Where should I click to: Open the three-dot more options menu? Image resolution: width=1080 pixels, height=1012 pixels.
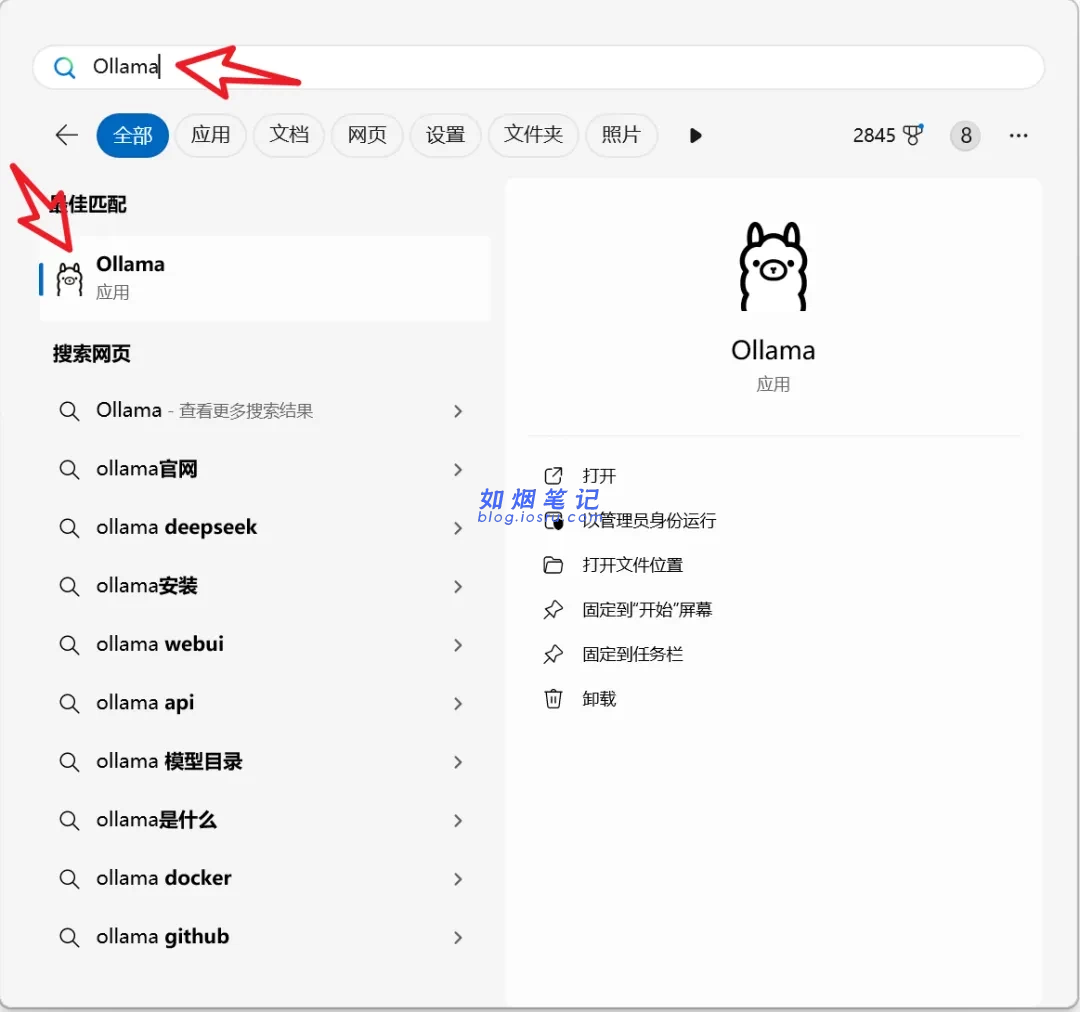point(1019,136)
